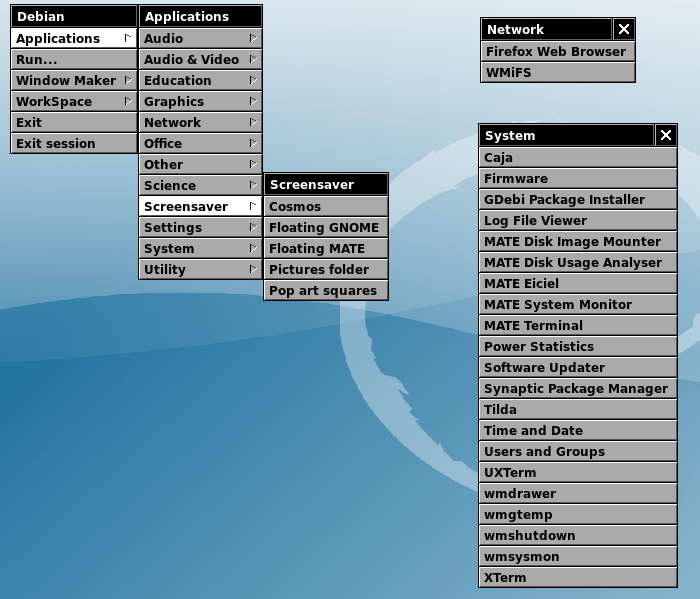Launch Tilda from System menu
Image resolution: width=700 pixels, height=599 pixels.
578,409
